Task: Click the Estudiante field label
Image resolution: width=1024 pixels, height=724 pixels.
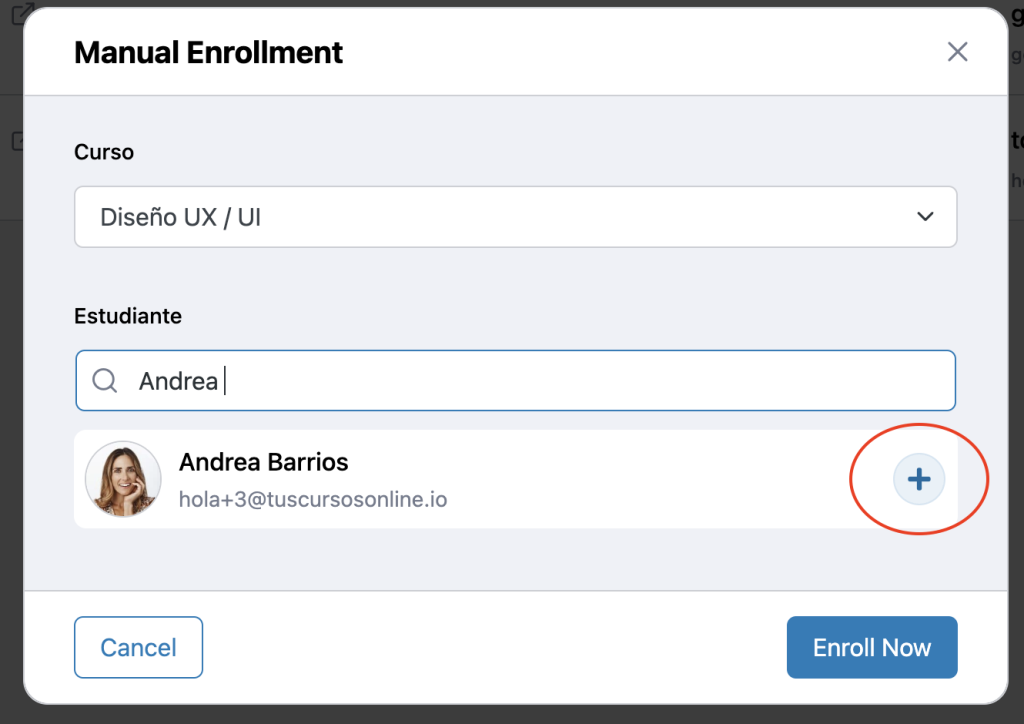Action: coord(128,316)
